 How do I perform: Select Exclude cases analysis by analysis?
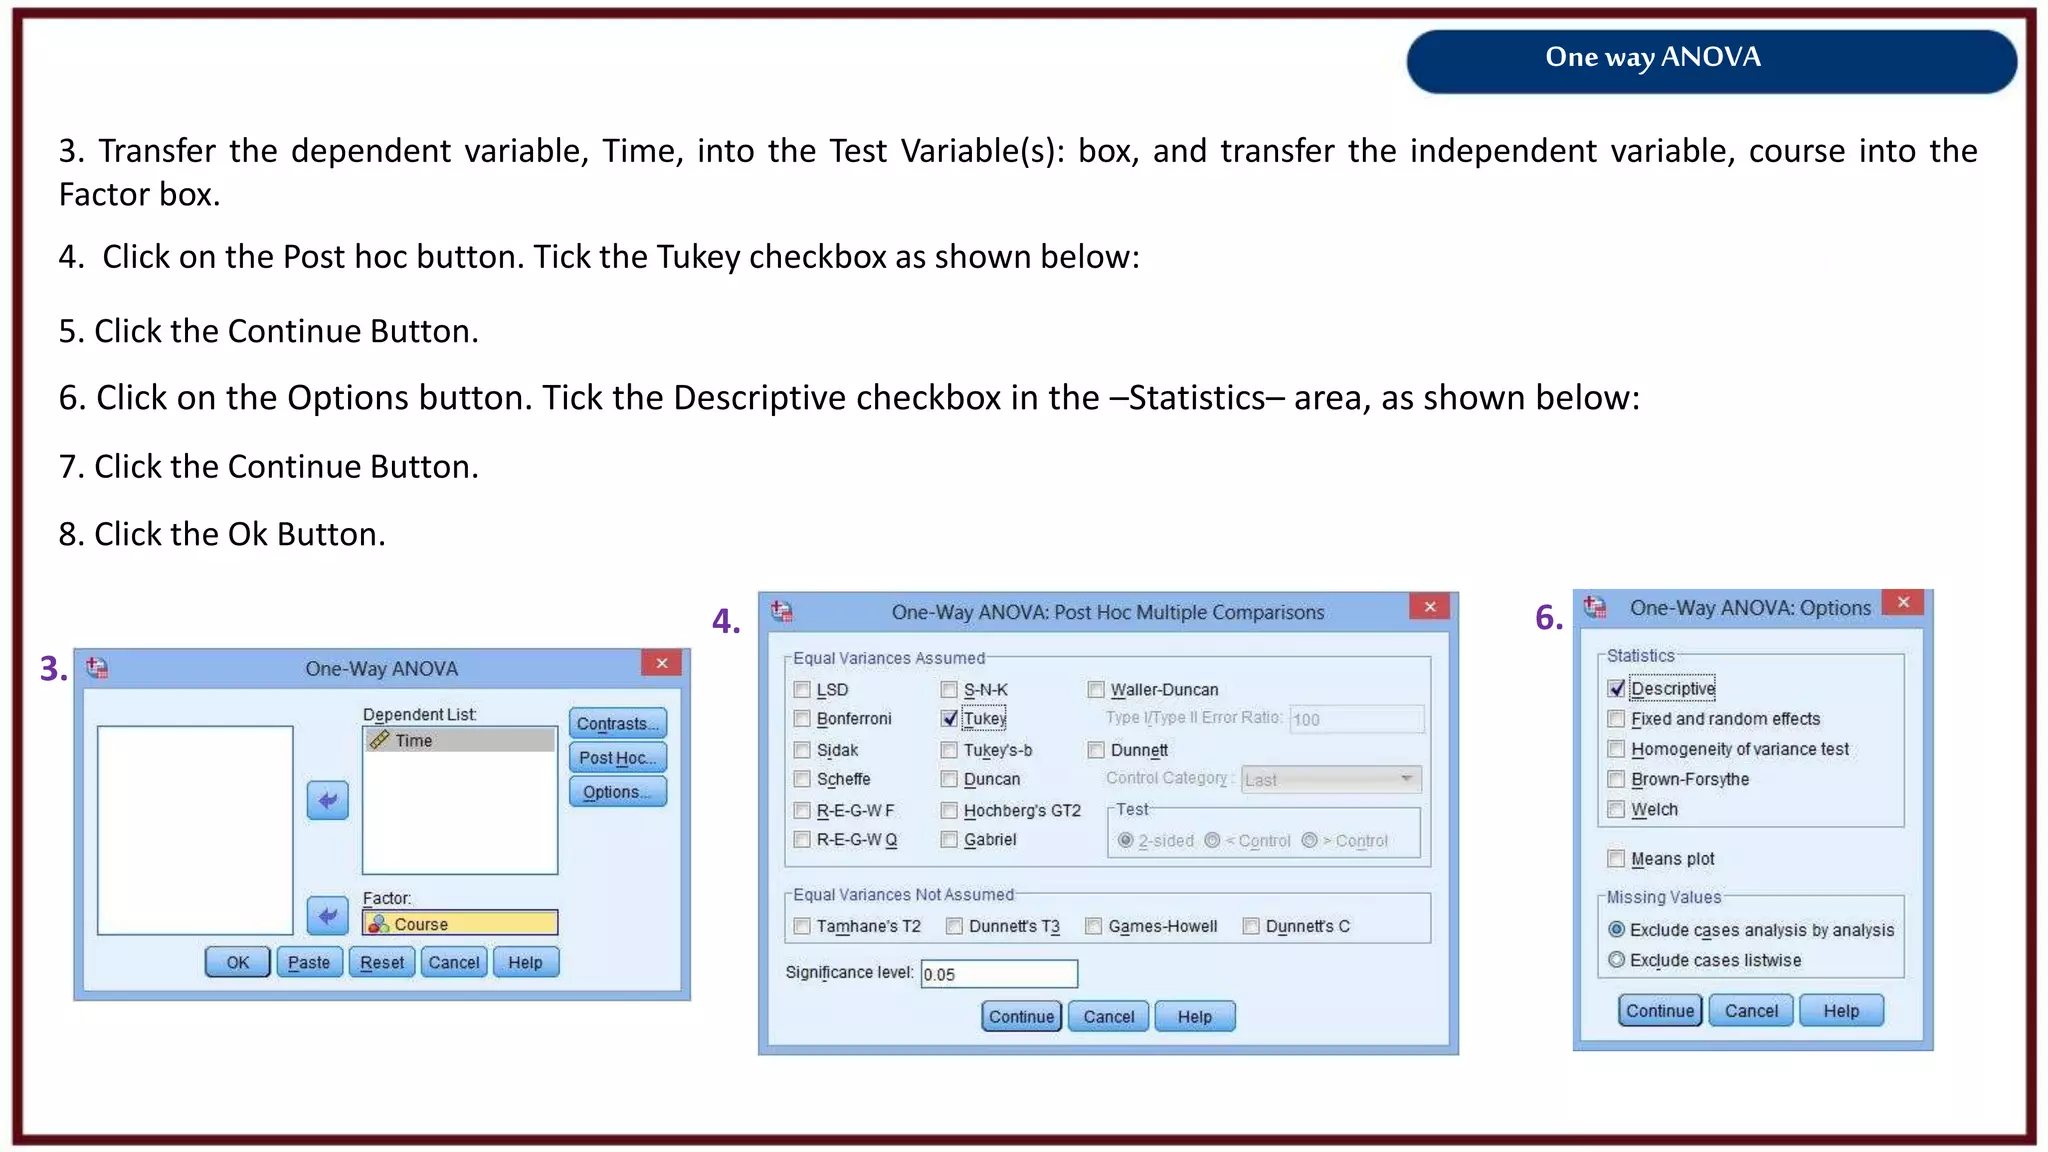1616,929
